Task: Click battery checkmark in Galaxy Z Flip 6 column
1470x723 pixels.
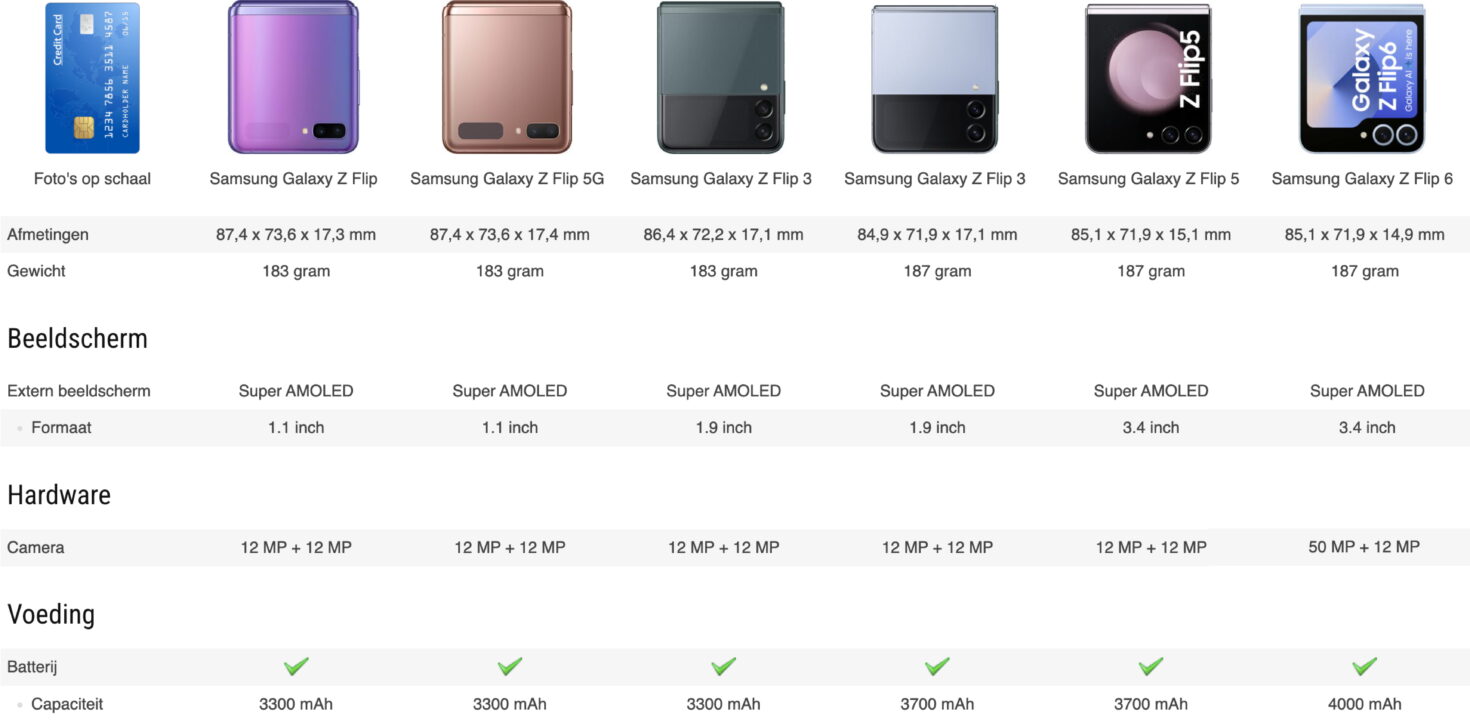Action: click(1364, 666)
